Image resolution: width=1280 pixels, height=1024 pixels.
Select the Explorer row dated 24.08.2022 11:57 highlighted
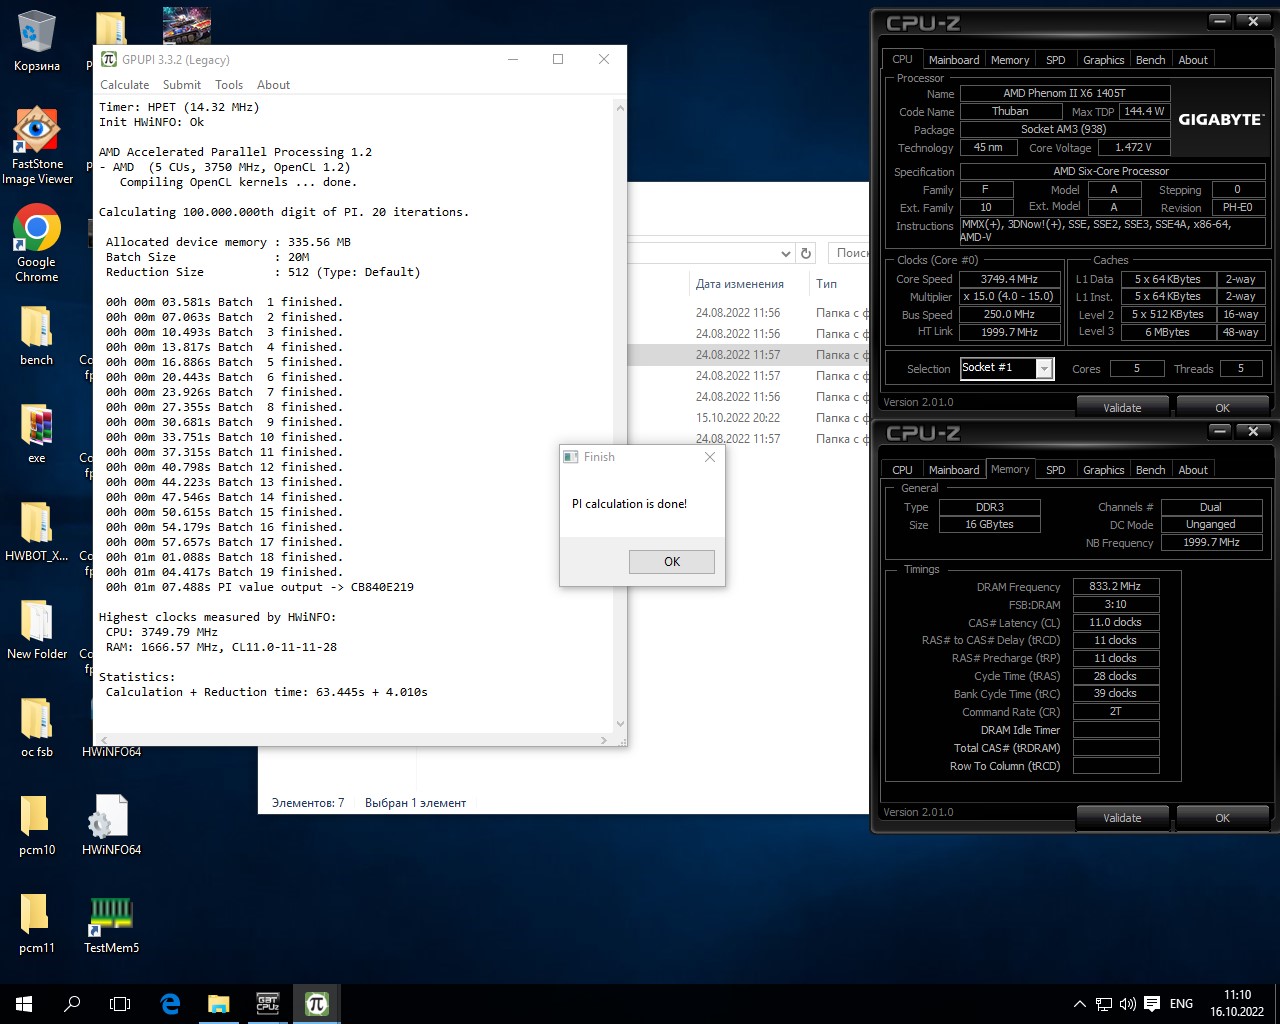coord(750,355)
